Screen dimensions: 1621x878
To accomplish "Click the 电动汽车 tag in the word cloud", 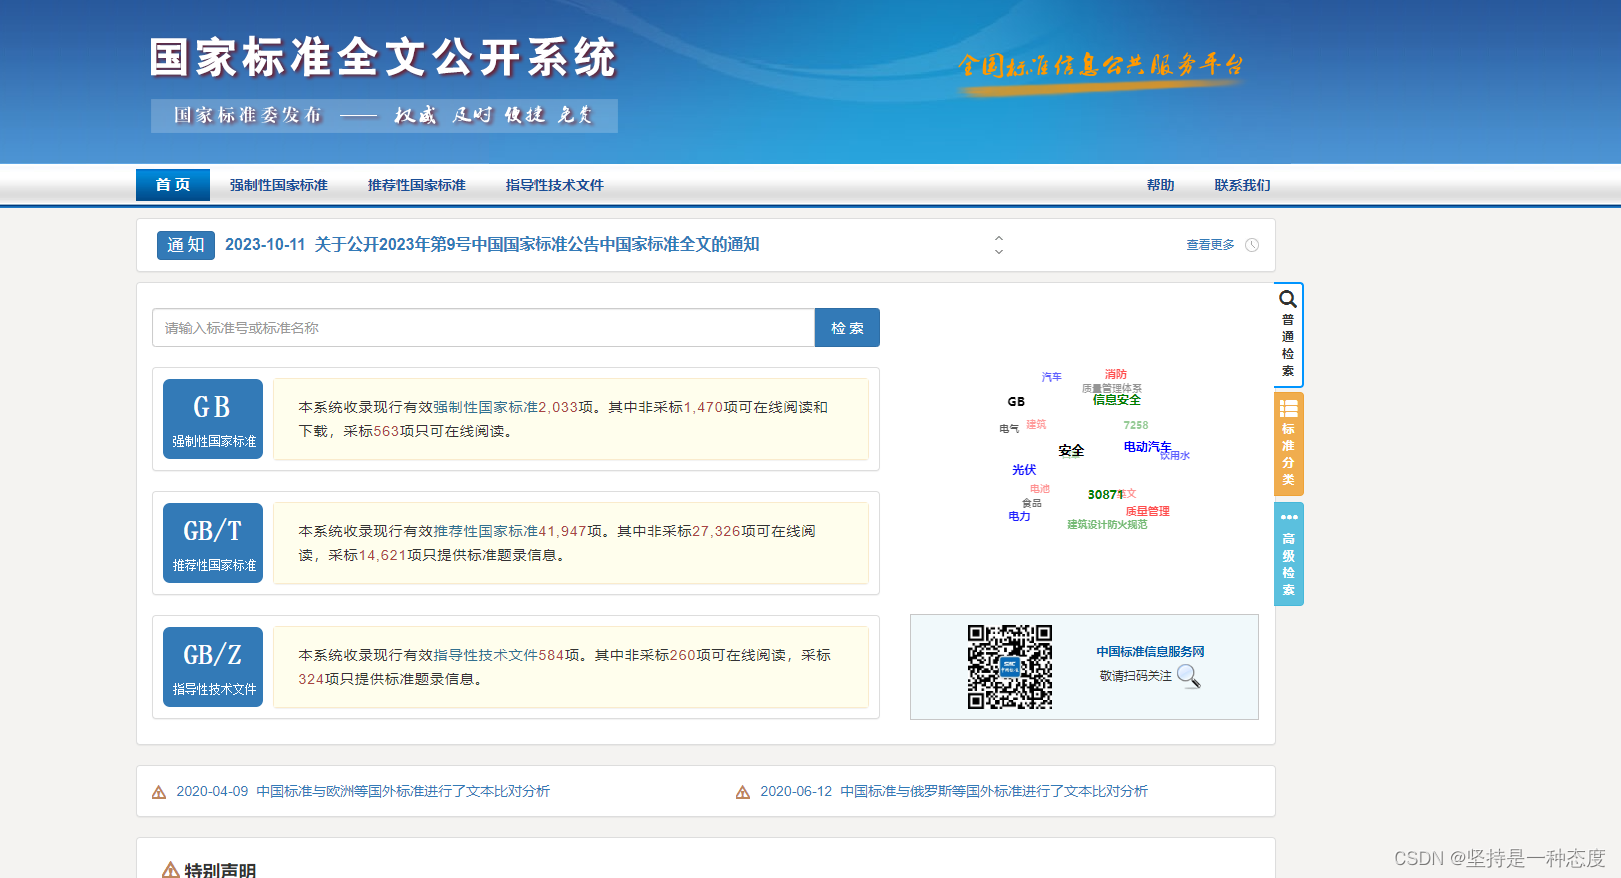I will [1147, 447].
